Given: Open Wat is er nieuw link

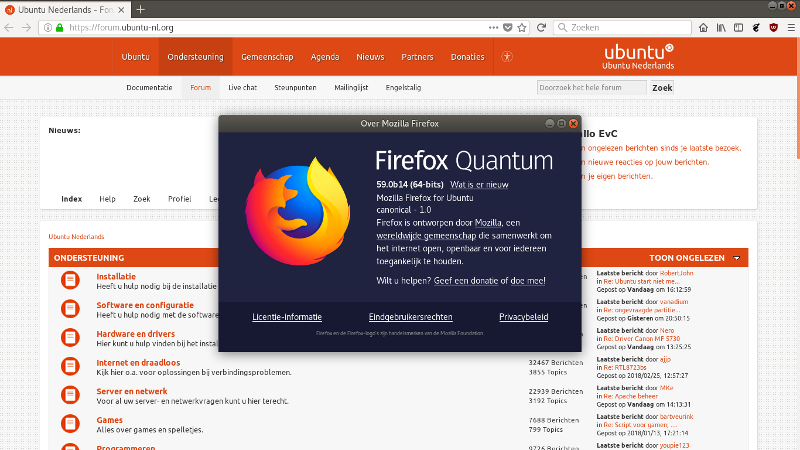Looking at the screenshot, I should (x=479, y=185).
